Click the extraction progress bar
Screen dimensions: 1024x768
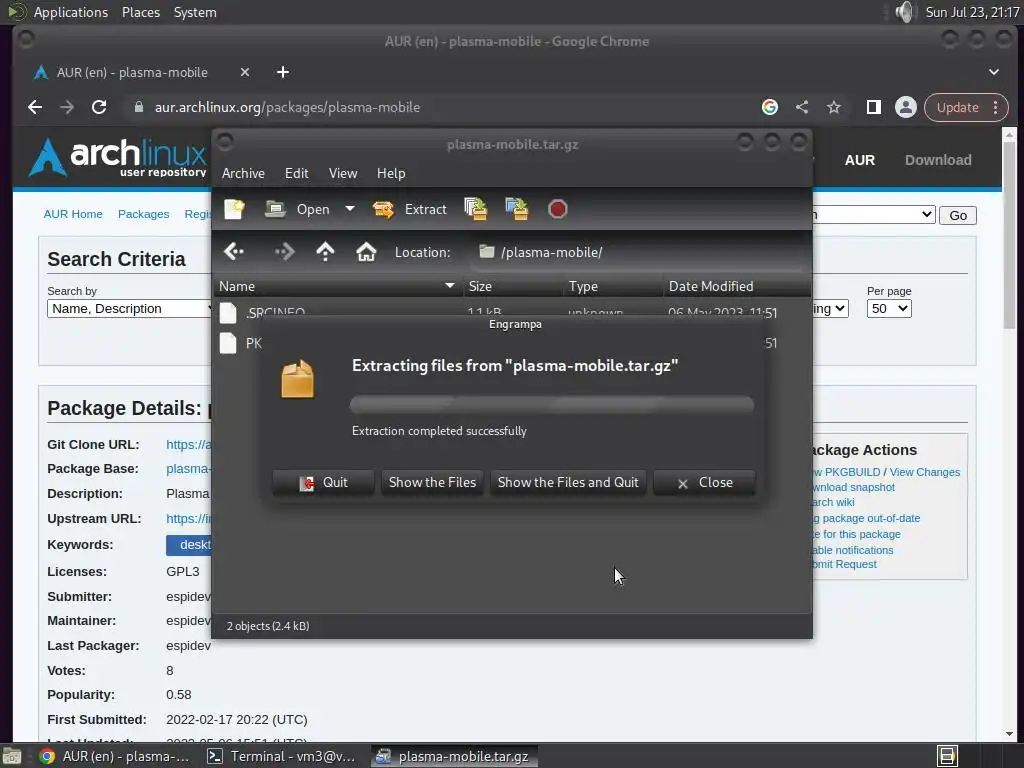click(x=552, y=404)
